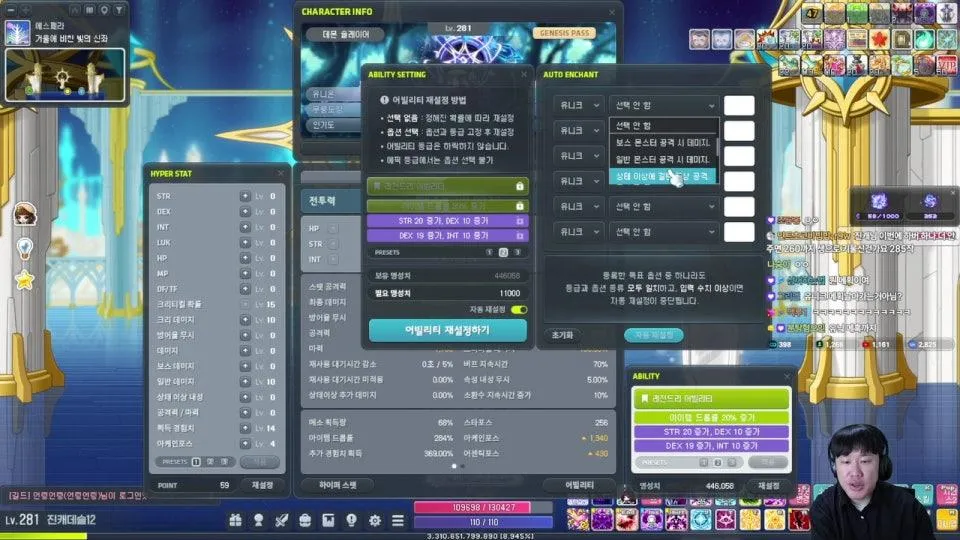Click the lightbulb notification icon on the left edge

click(x=24, y=248)
